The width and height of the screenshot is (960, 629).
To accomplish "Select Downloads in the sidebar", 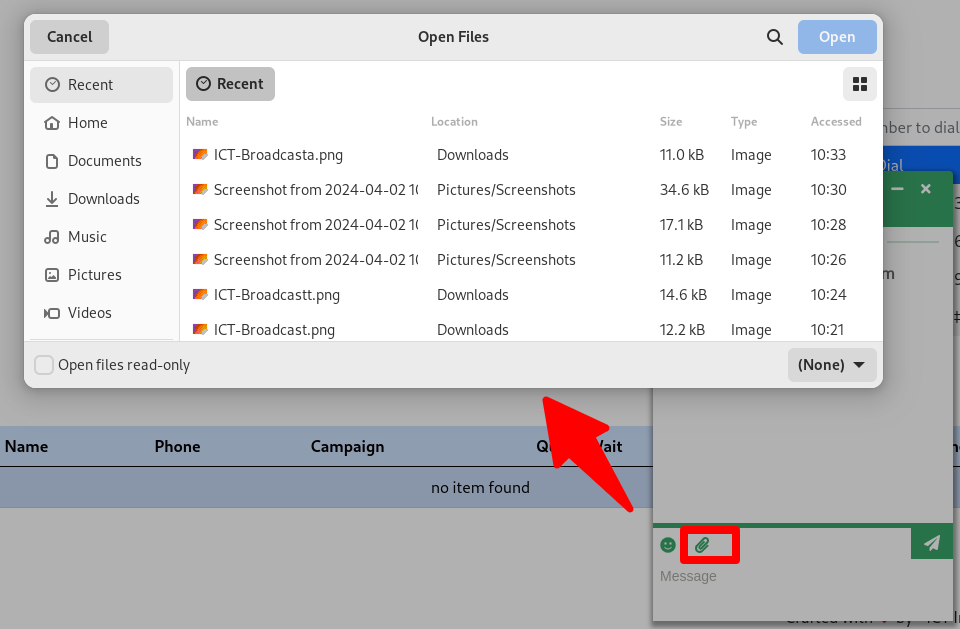I will (x=103, y=199).
